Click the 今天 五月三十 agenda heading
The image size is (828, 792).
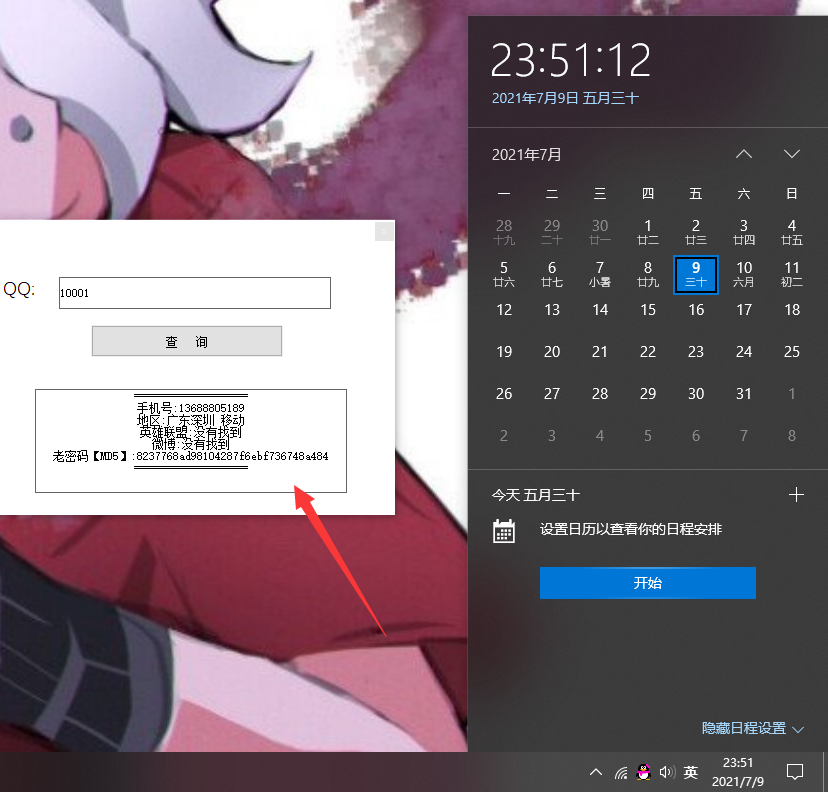[x=535, y=495]
